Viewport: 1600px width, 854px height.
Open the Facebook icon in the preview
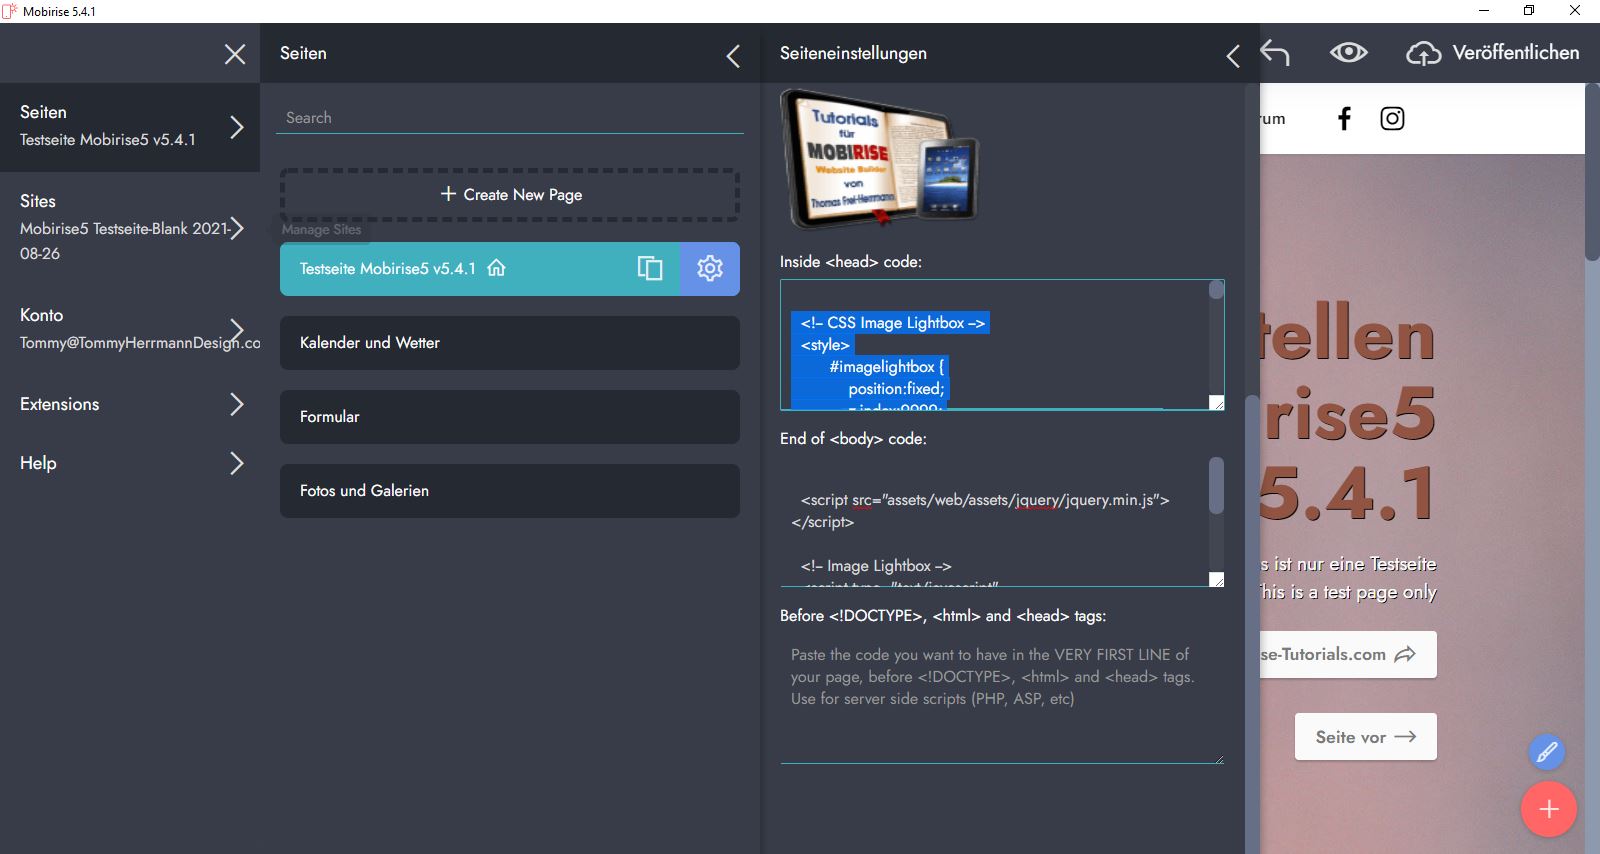[x=1344, y=119]
